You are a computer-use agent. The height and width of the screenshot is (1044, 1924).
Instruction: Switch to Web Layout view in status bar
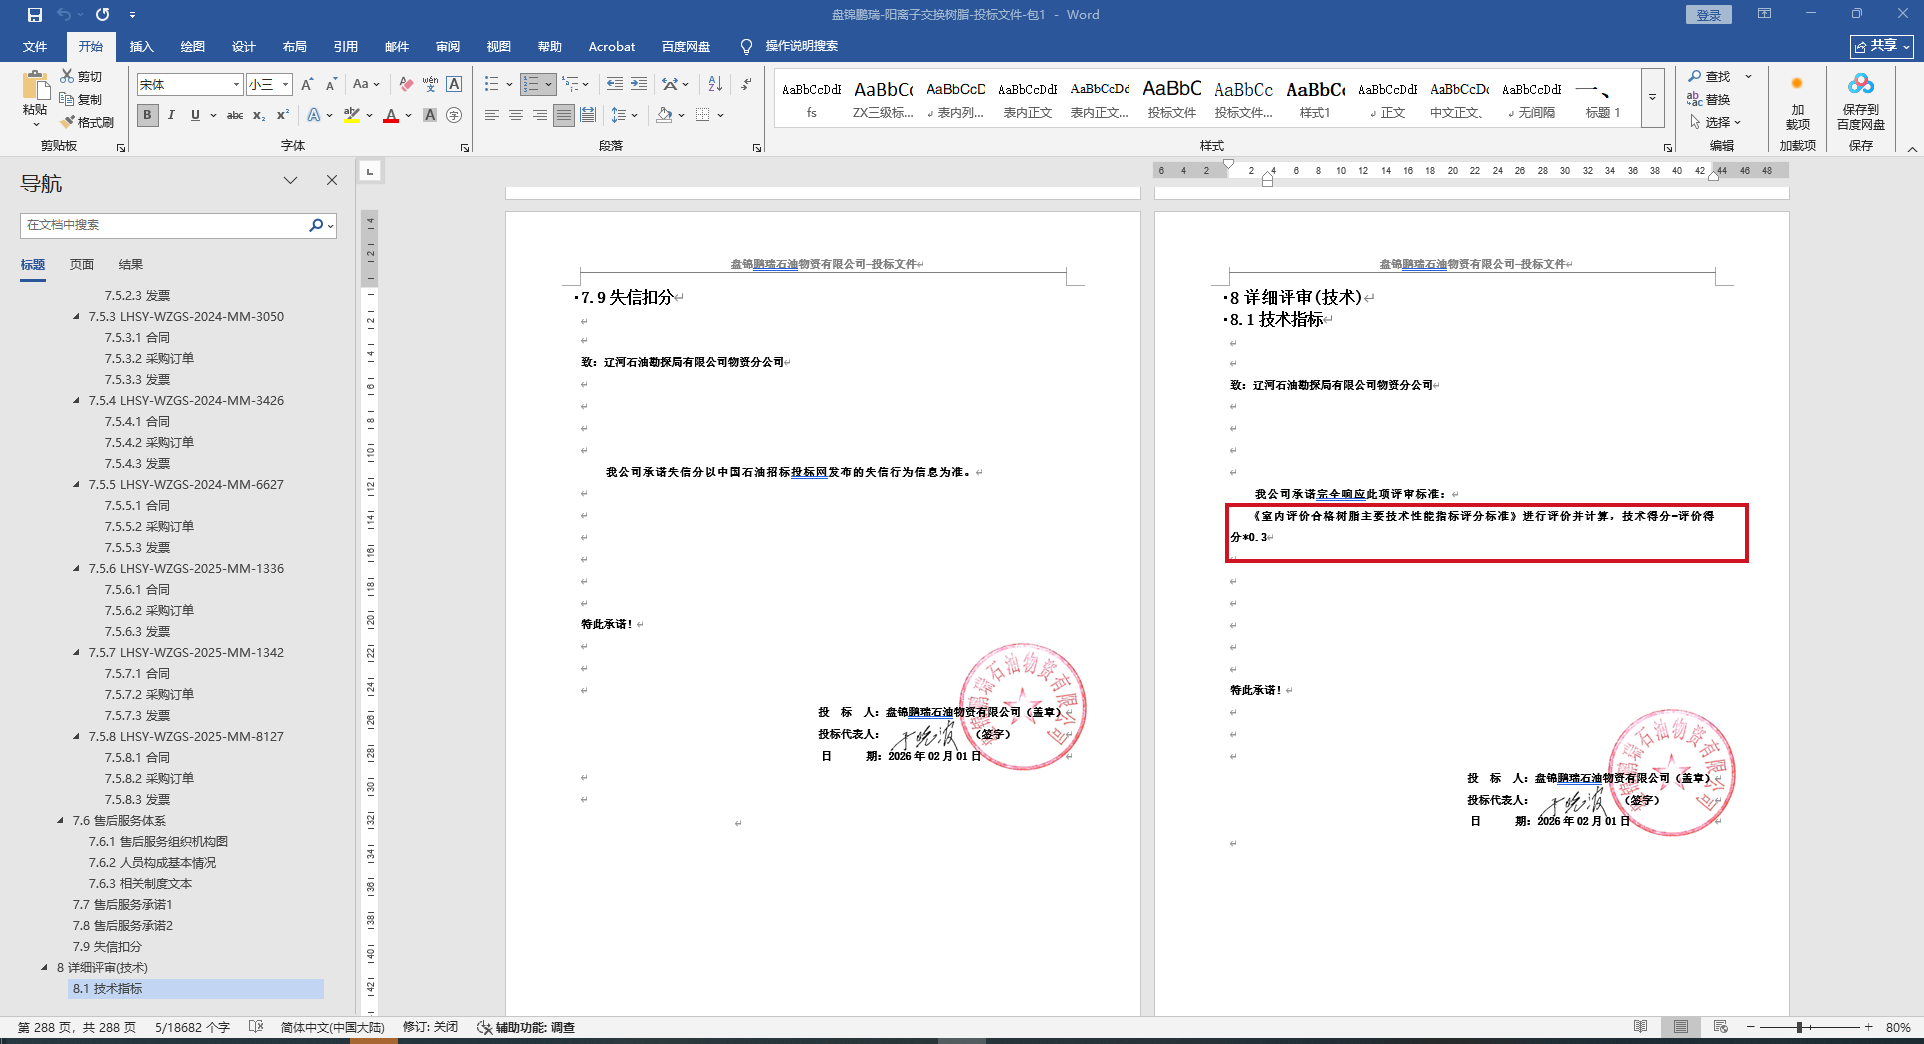click(x=1721, y=1027)
